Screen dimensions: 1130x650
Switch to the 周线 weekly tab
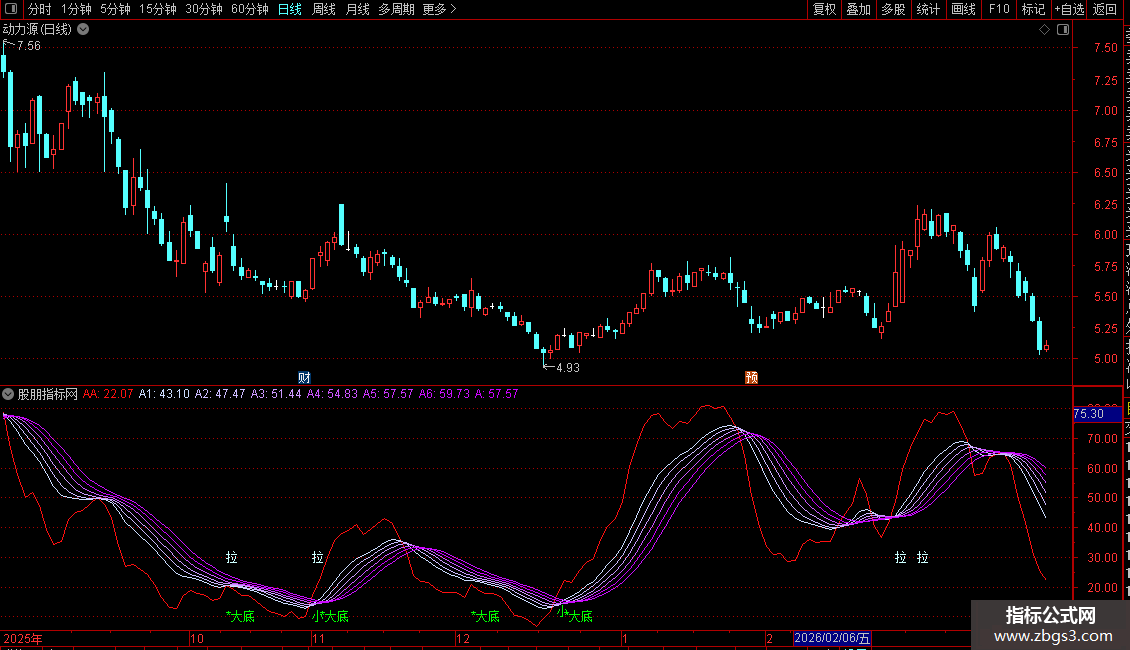click(x=323, y=9)
